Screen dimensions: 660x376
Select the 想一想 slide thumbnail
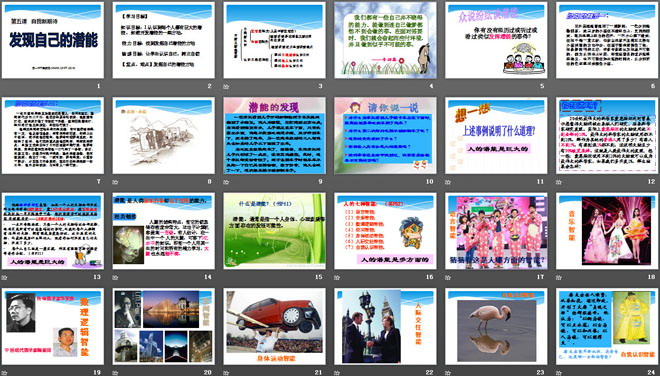click(496, 136)
